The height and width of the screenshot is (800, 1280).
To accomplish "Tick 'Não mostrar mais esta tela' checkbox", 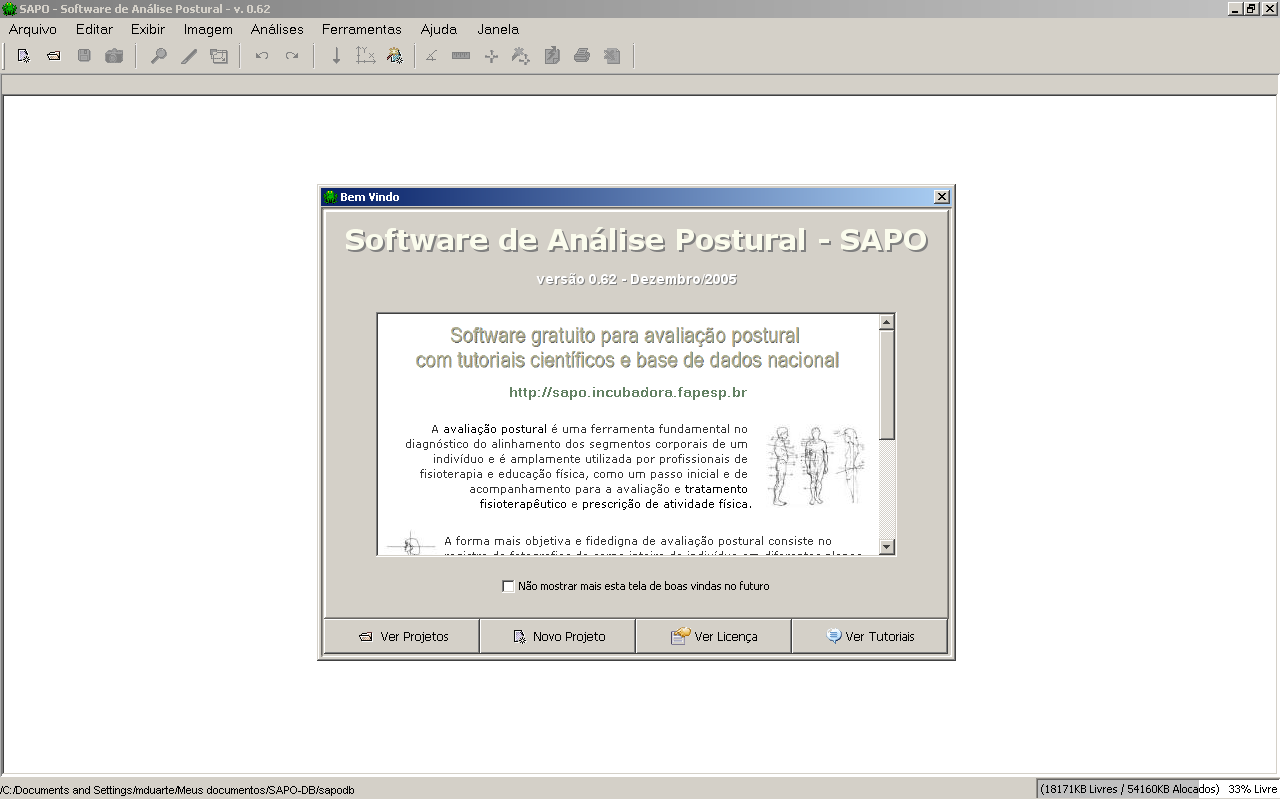I will [508, 586].
